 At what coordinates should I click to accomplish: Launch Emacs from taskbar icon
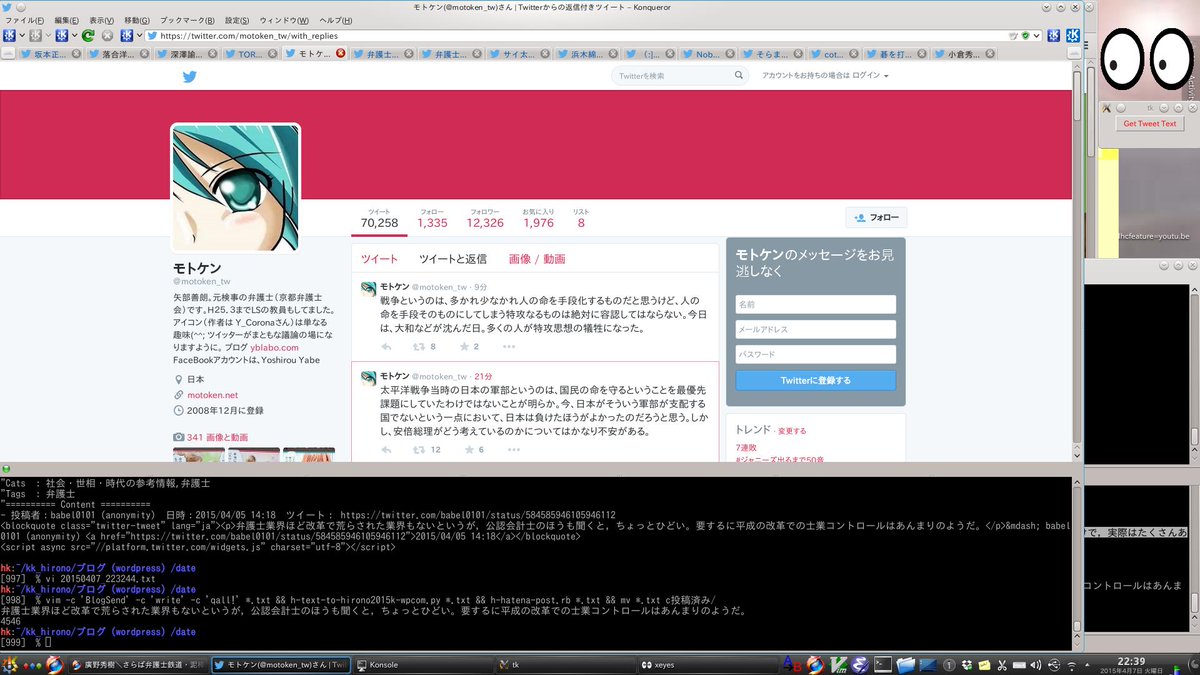[862, 664]
